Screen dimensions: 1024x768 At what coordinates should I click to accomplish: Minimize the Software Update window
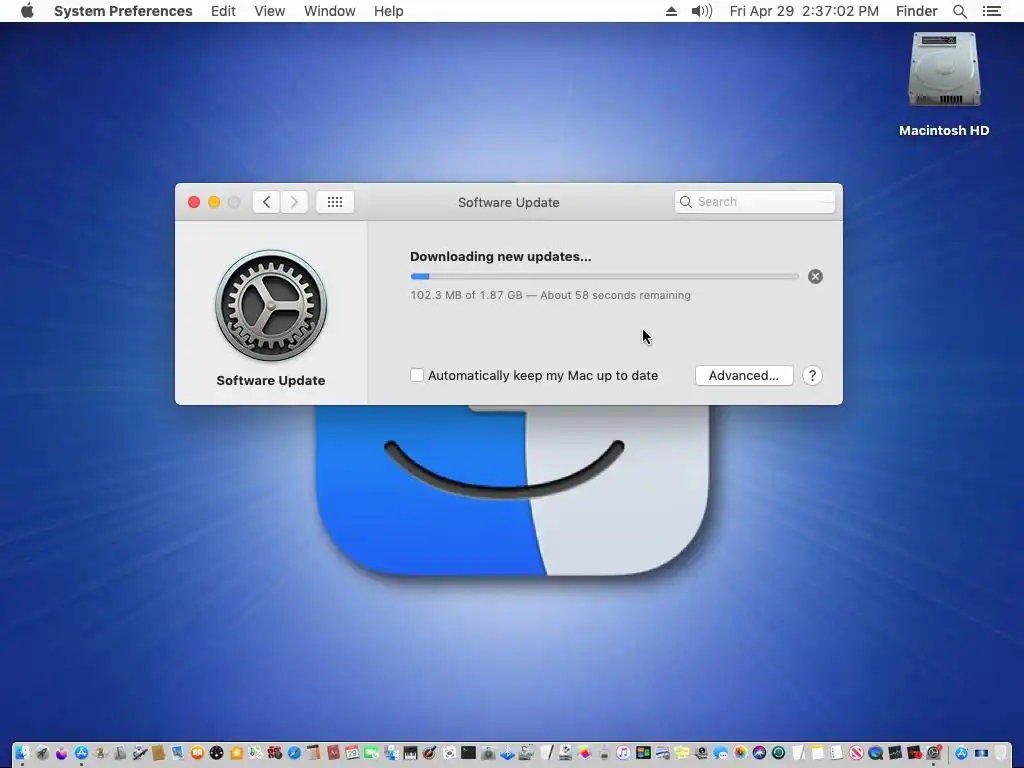(214, 202)
